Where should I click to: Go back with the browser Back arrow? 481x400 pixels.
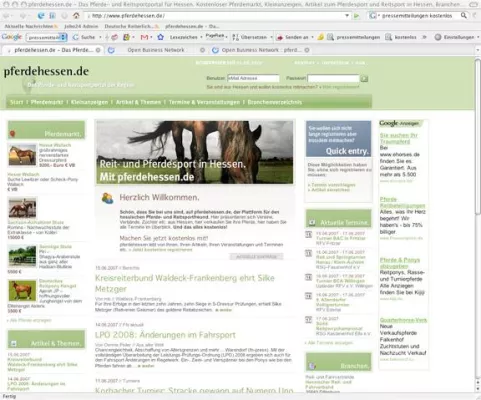6,16
